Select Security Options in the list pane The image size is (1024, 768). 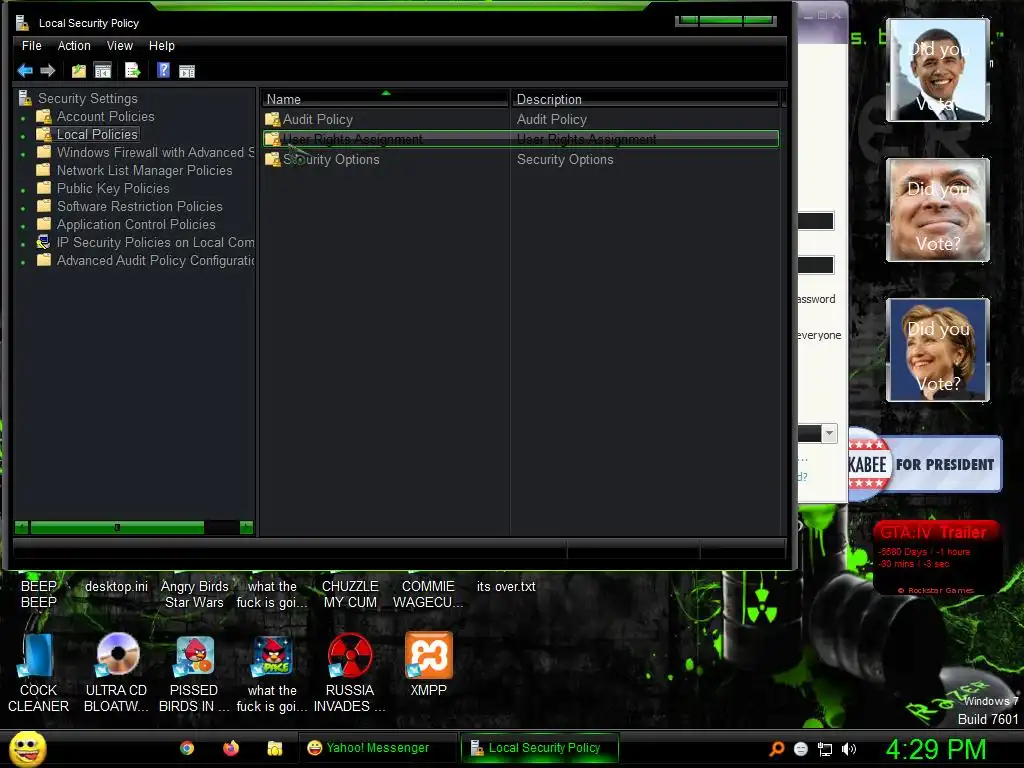330,159
